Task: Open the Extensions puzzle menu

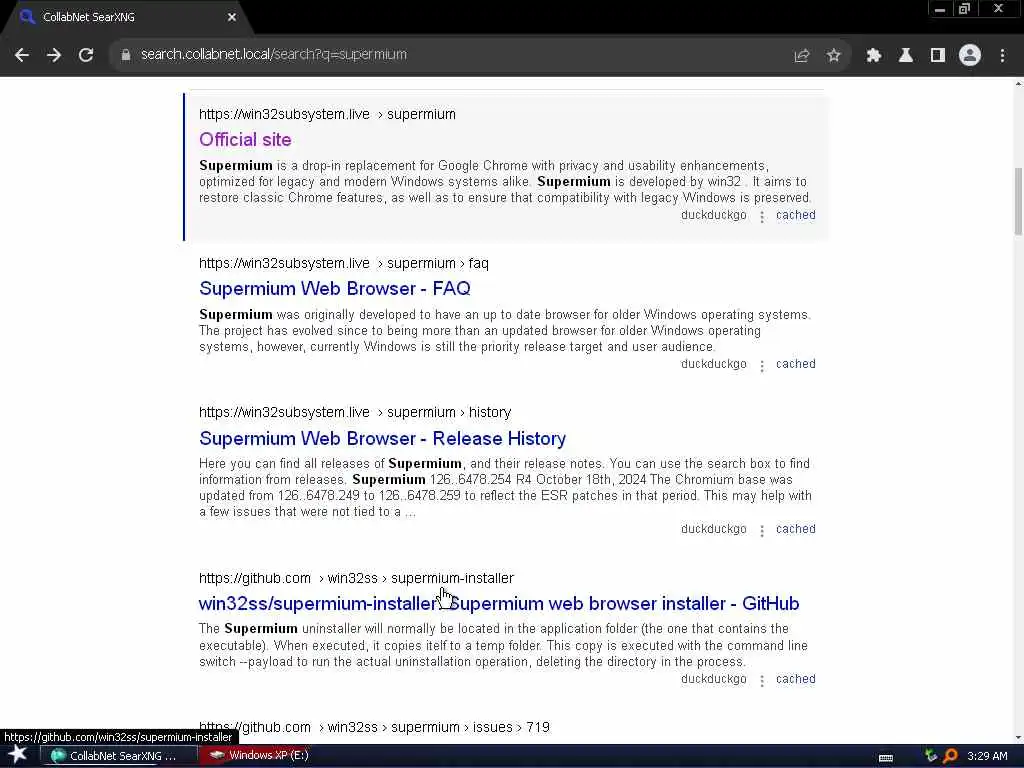Action: pyautogui.click(x=873, y=56)
